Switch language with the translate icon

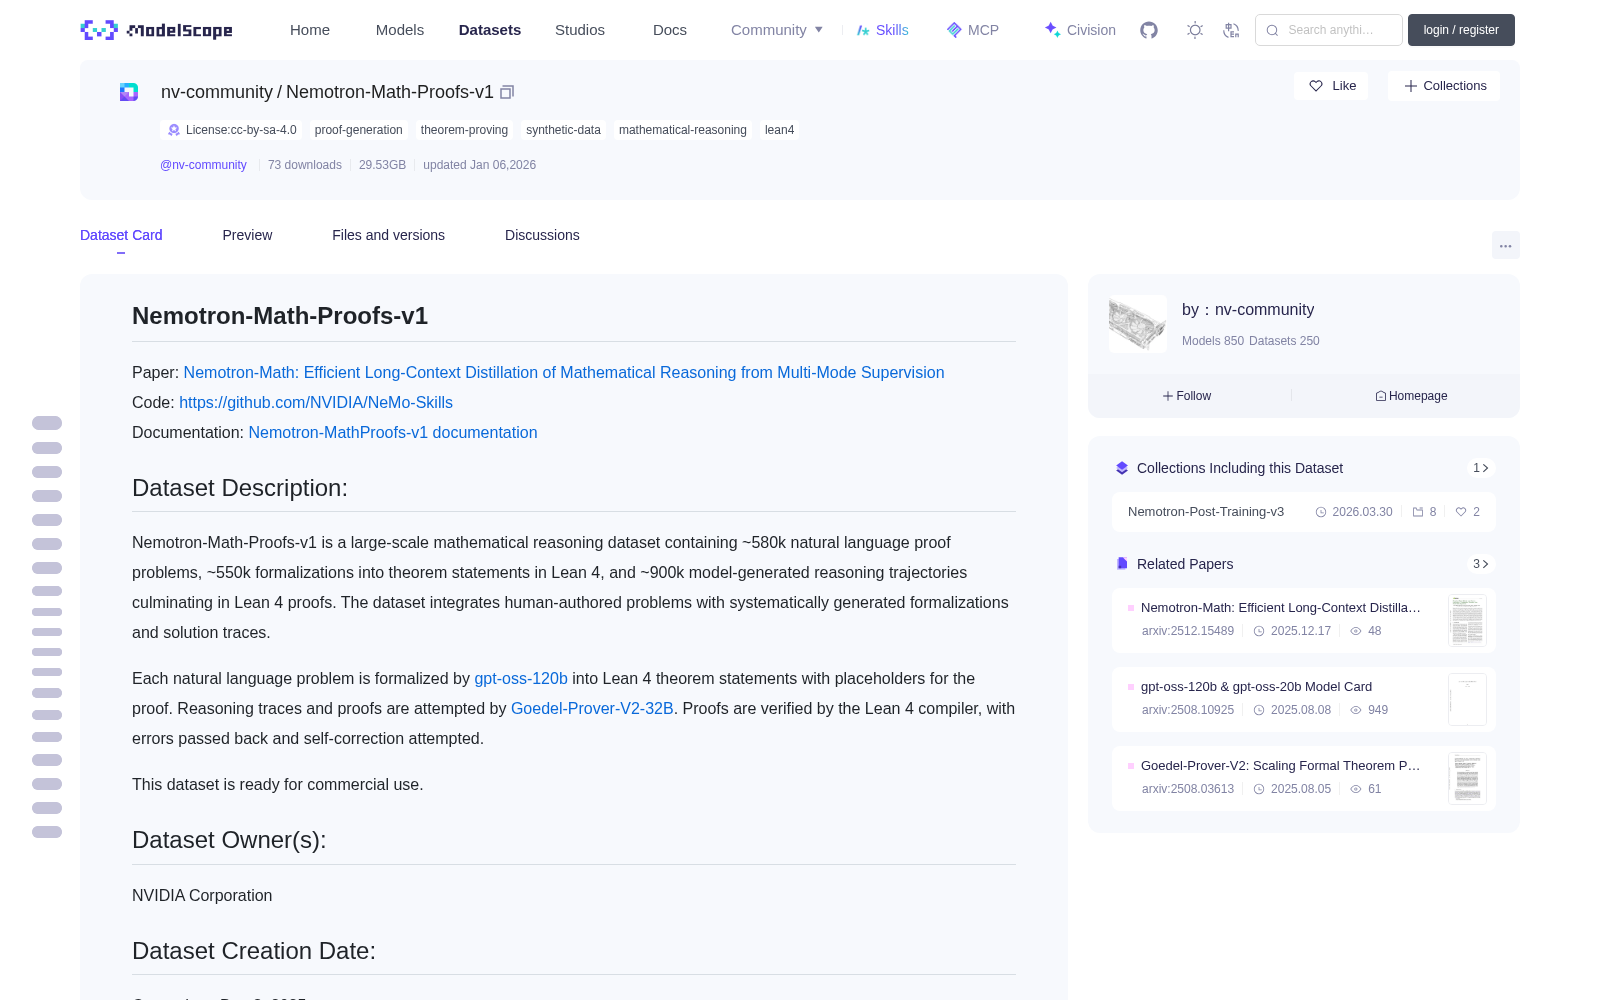click(1231, 30)
